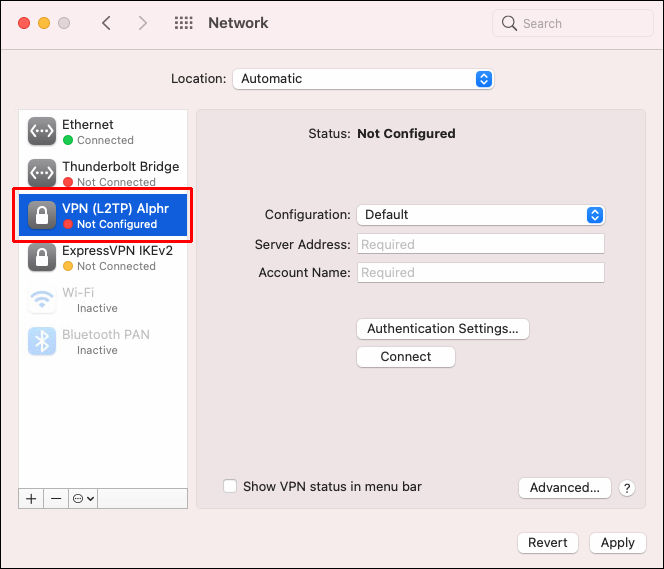Click the Account Name field

pyautogui.click(x=481, y=272)
